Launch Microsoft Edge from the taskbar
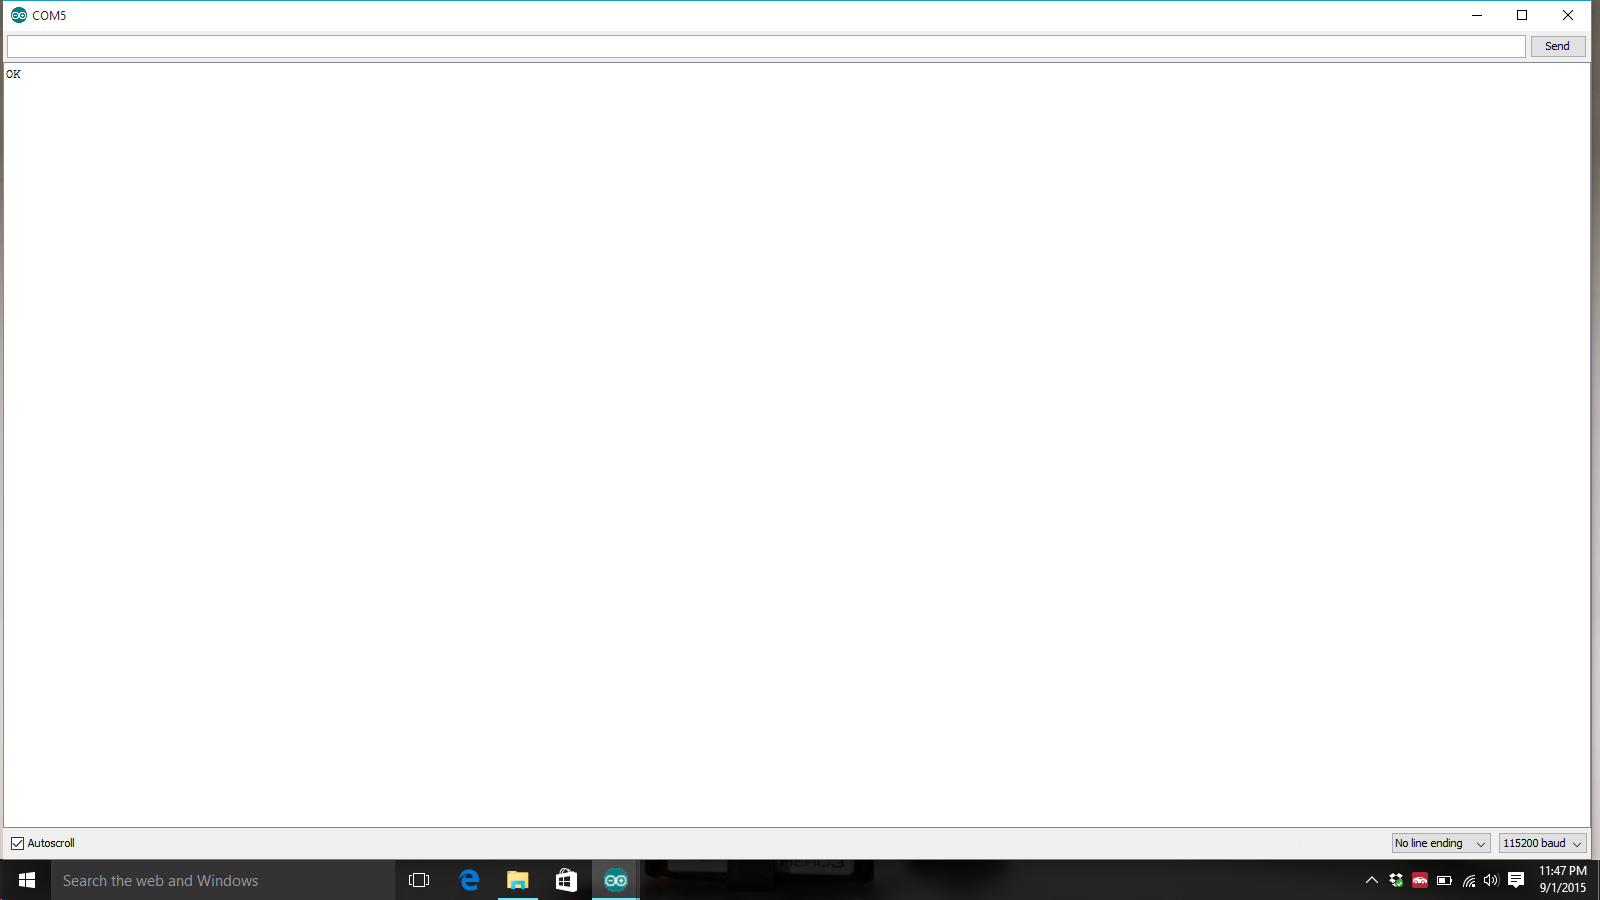This screenshot has width=1600, height=900. pyautogui.click(x=468, y=880)
